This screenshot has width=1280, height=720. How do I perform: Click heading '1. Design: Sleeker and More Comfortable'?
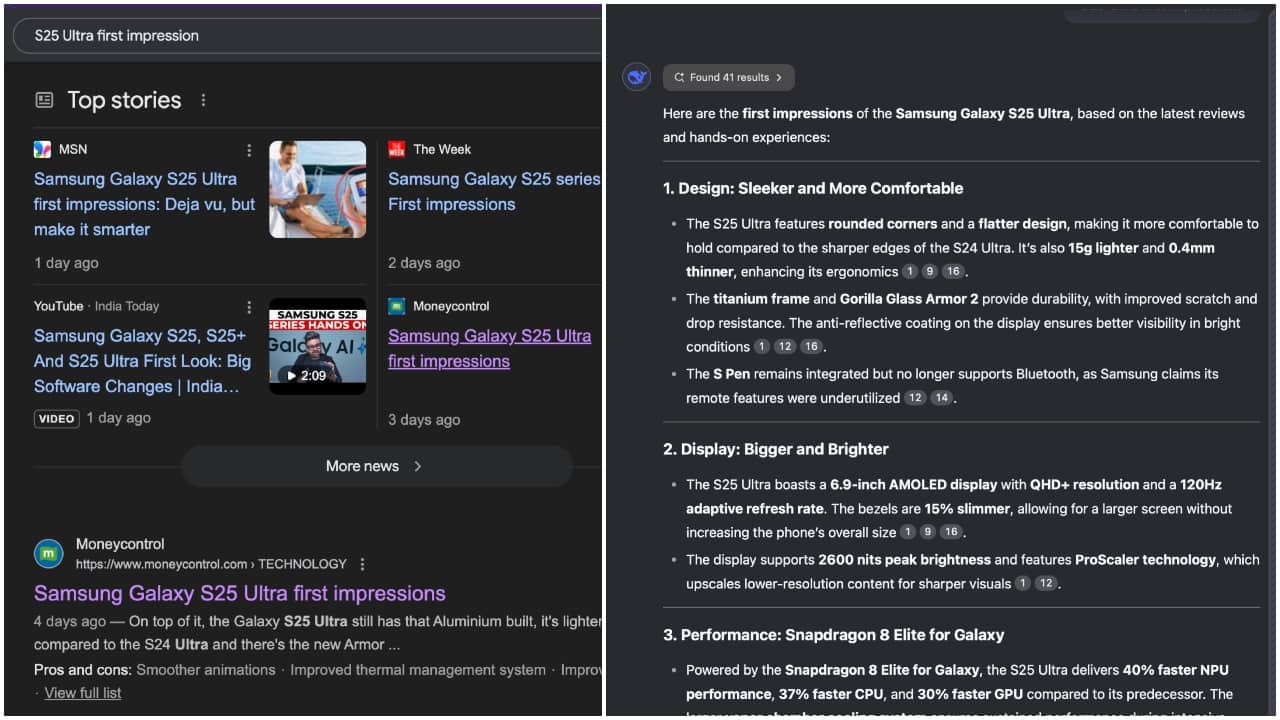813,188
